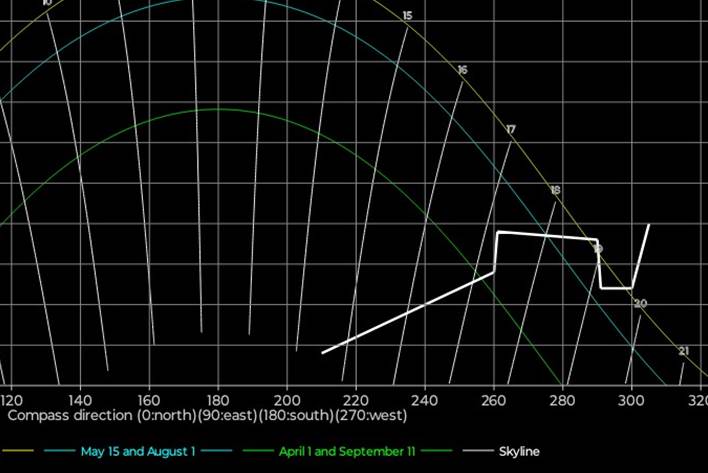The image size is (708, 473).
Task: Select the 220 compass direction tick
Action: coord(355,397)
